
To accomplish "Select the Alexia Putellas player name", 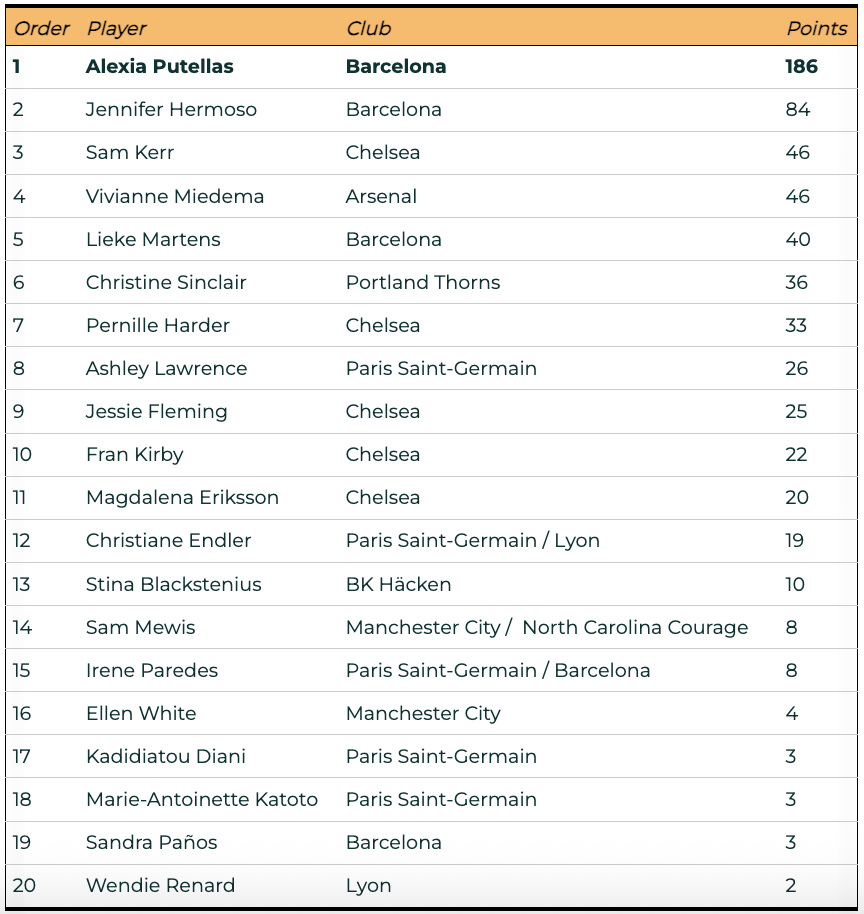I will (x=160, y=66).
